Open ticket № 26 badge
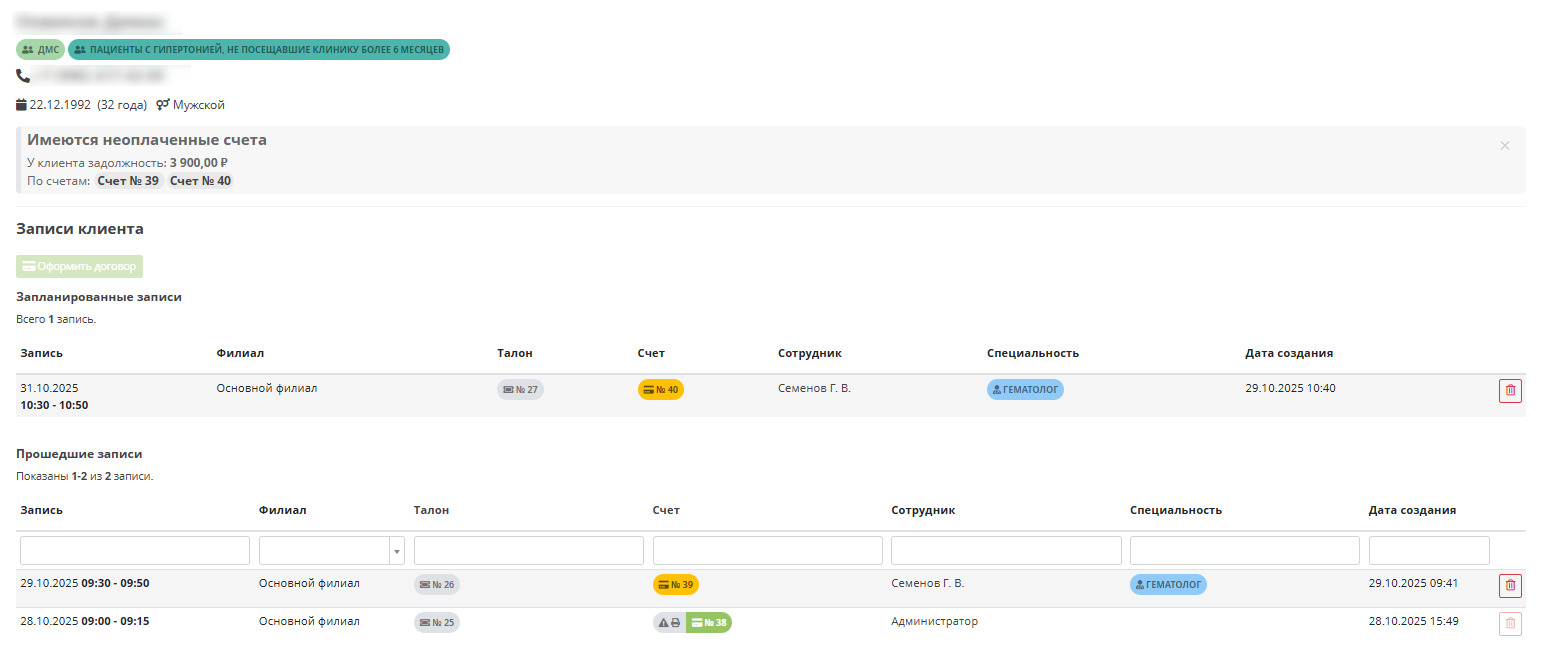This screenshot has height=665, width=1549. click(x=437, y=585)
